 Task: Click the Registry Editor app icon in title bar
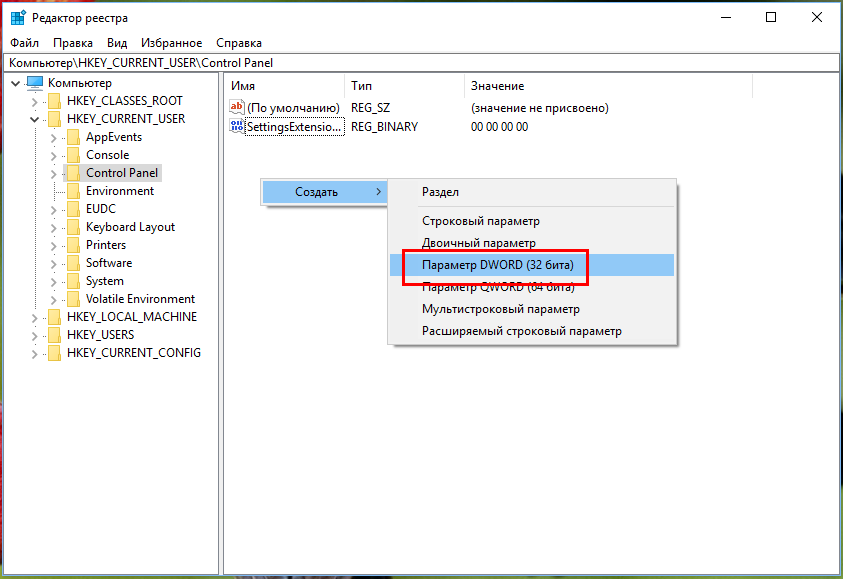18,18
